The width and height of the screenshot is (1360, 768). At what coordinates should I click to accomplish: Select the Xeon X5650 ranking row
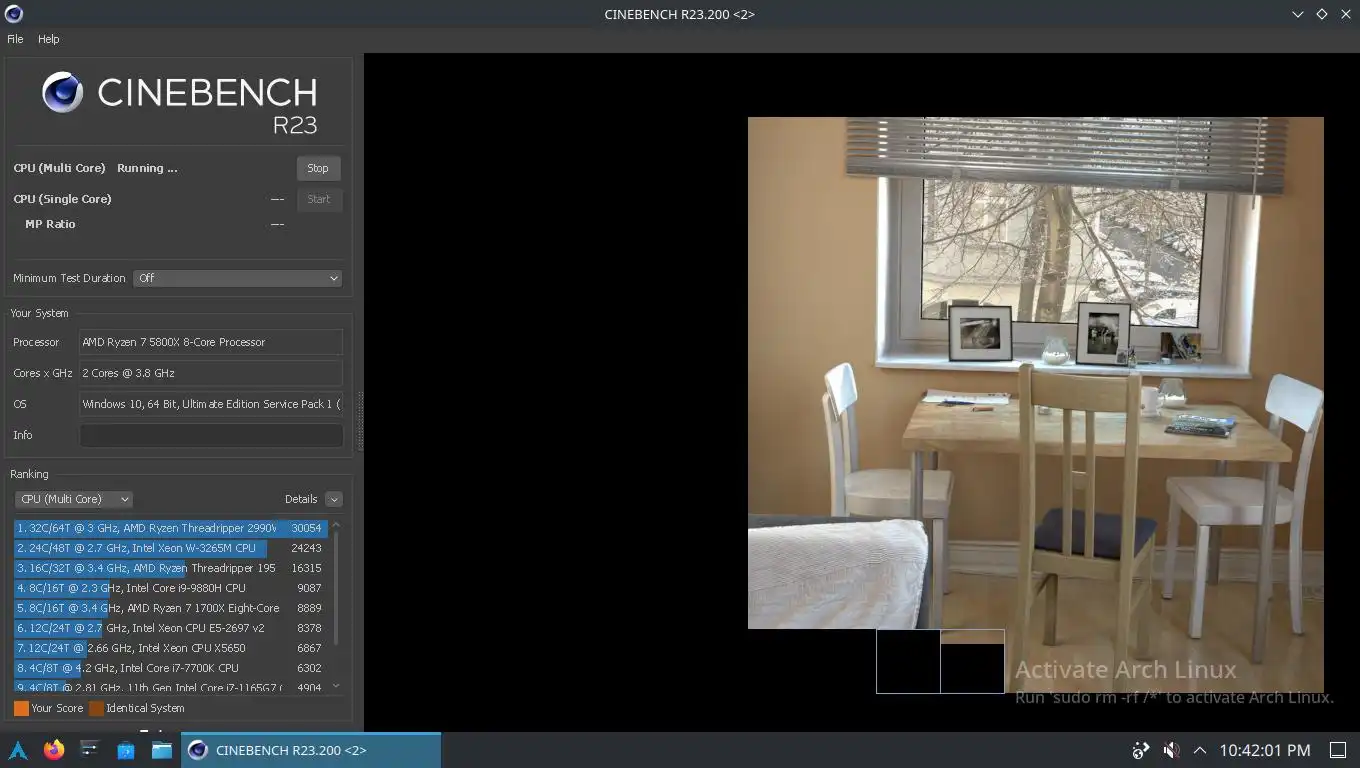tap(170, 648)
